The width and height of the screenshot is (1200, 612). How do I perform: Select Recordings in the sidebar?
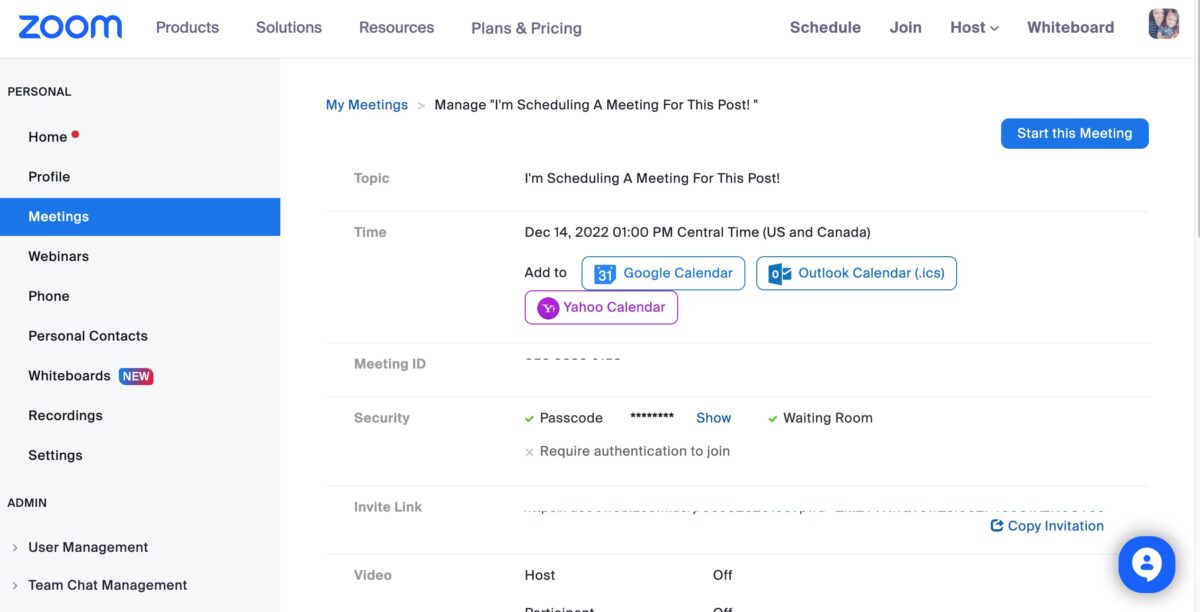click(65, 416)
